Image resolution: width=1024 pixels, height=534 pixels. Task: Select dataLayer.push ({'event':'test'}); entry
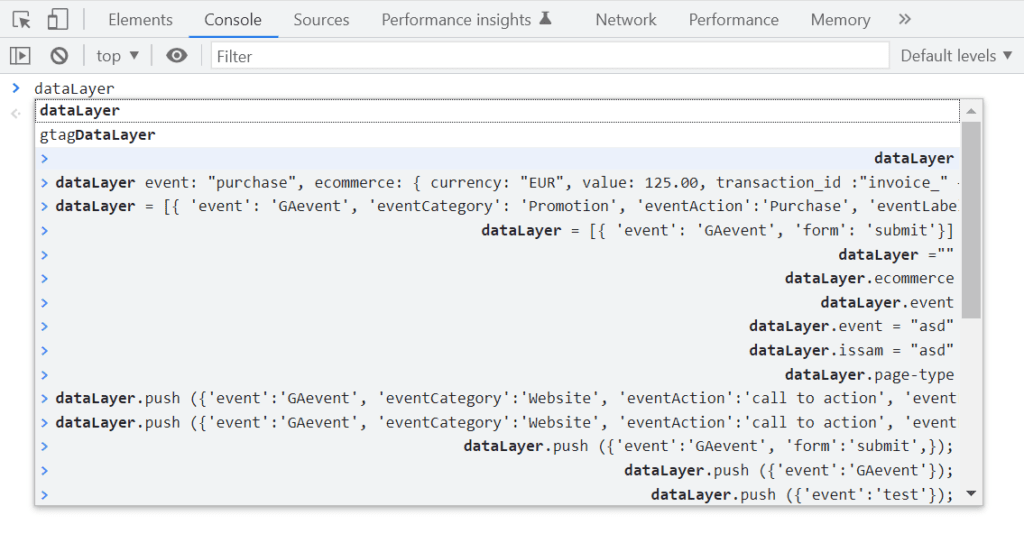click(498, 495)
